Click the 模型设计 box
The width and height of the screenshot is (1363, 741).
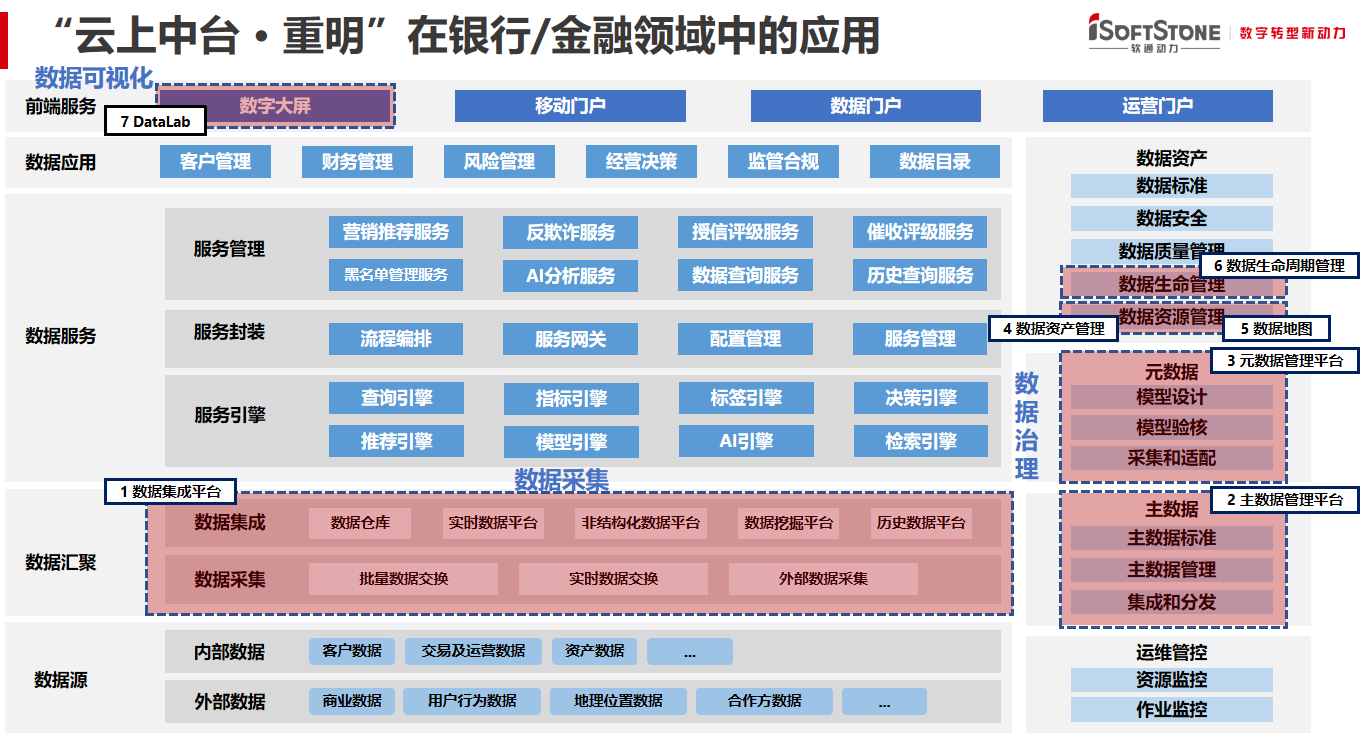point(1172,397)
